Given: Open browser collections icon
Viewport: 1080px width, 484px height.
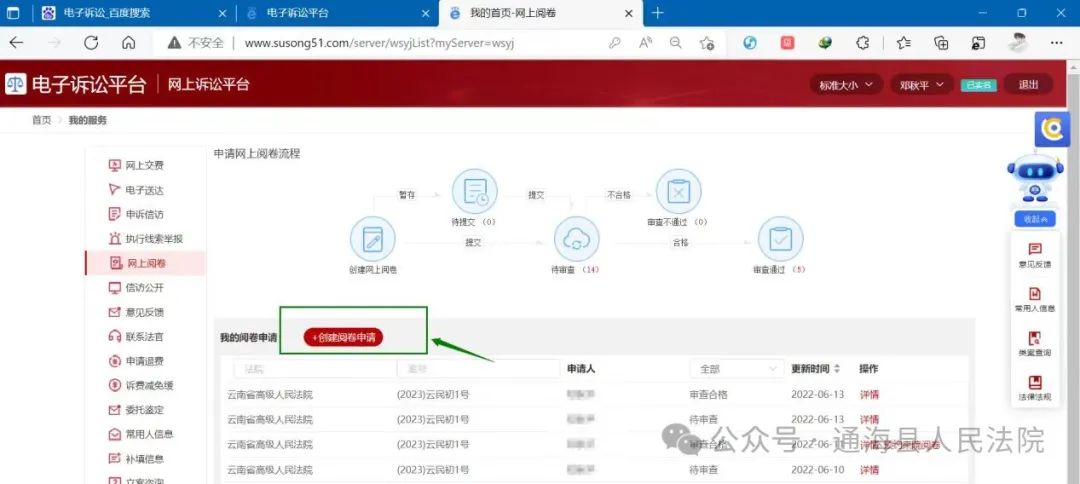Looking at the screenshot, I should (941, 43).
